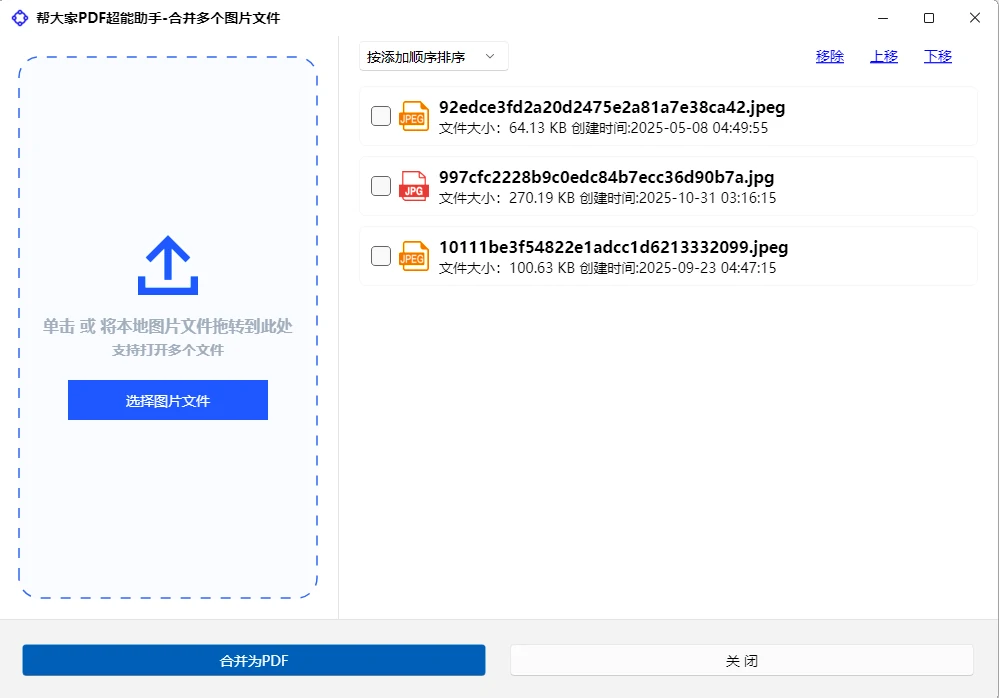Click the 合并为PDF merge button
Viewport: 999px width, 698px height.
tap(253, 660)
